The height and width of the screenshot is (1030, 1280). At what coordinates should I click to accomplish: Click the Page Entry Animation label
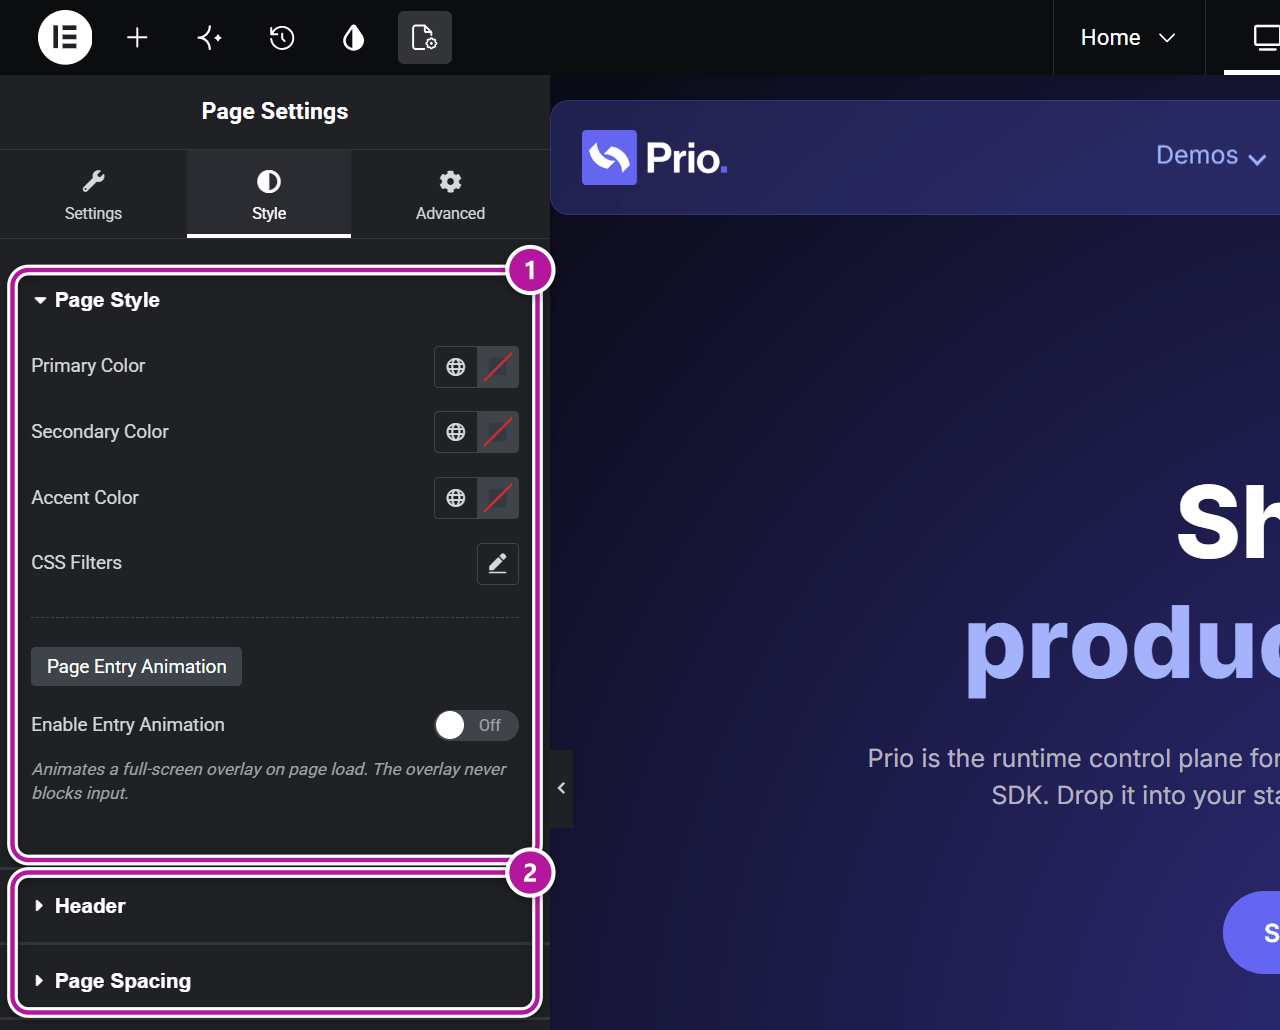[x=137, y=667]
